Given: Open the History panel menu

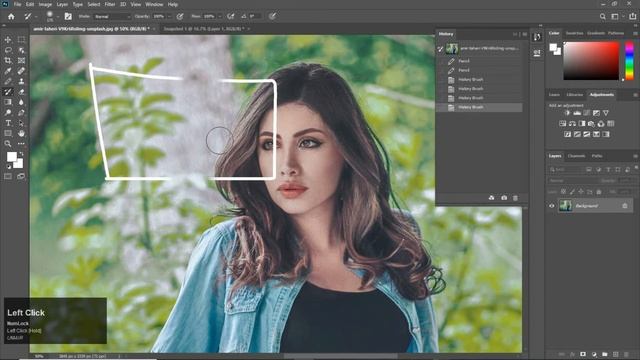Looking at the screenshot, I should click(525, 34).
